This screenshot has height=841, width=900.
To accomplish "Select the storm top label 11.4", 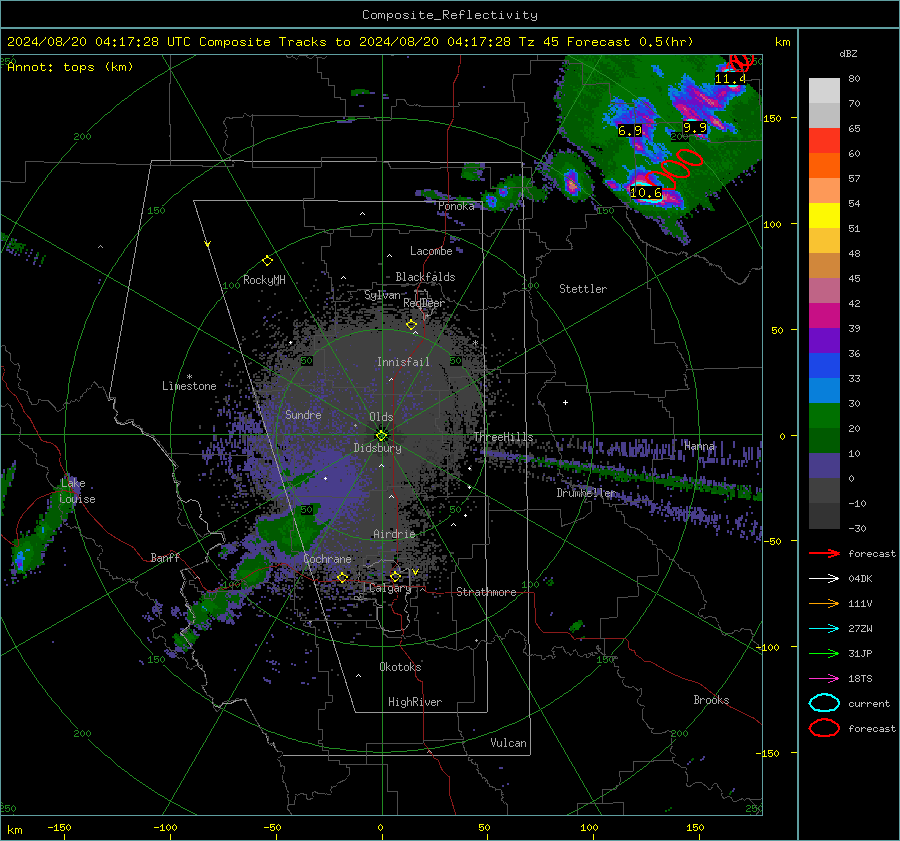I will (x=730, y=79).
